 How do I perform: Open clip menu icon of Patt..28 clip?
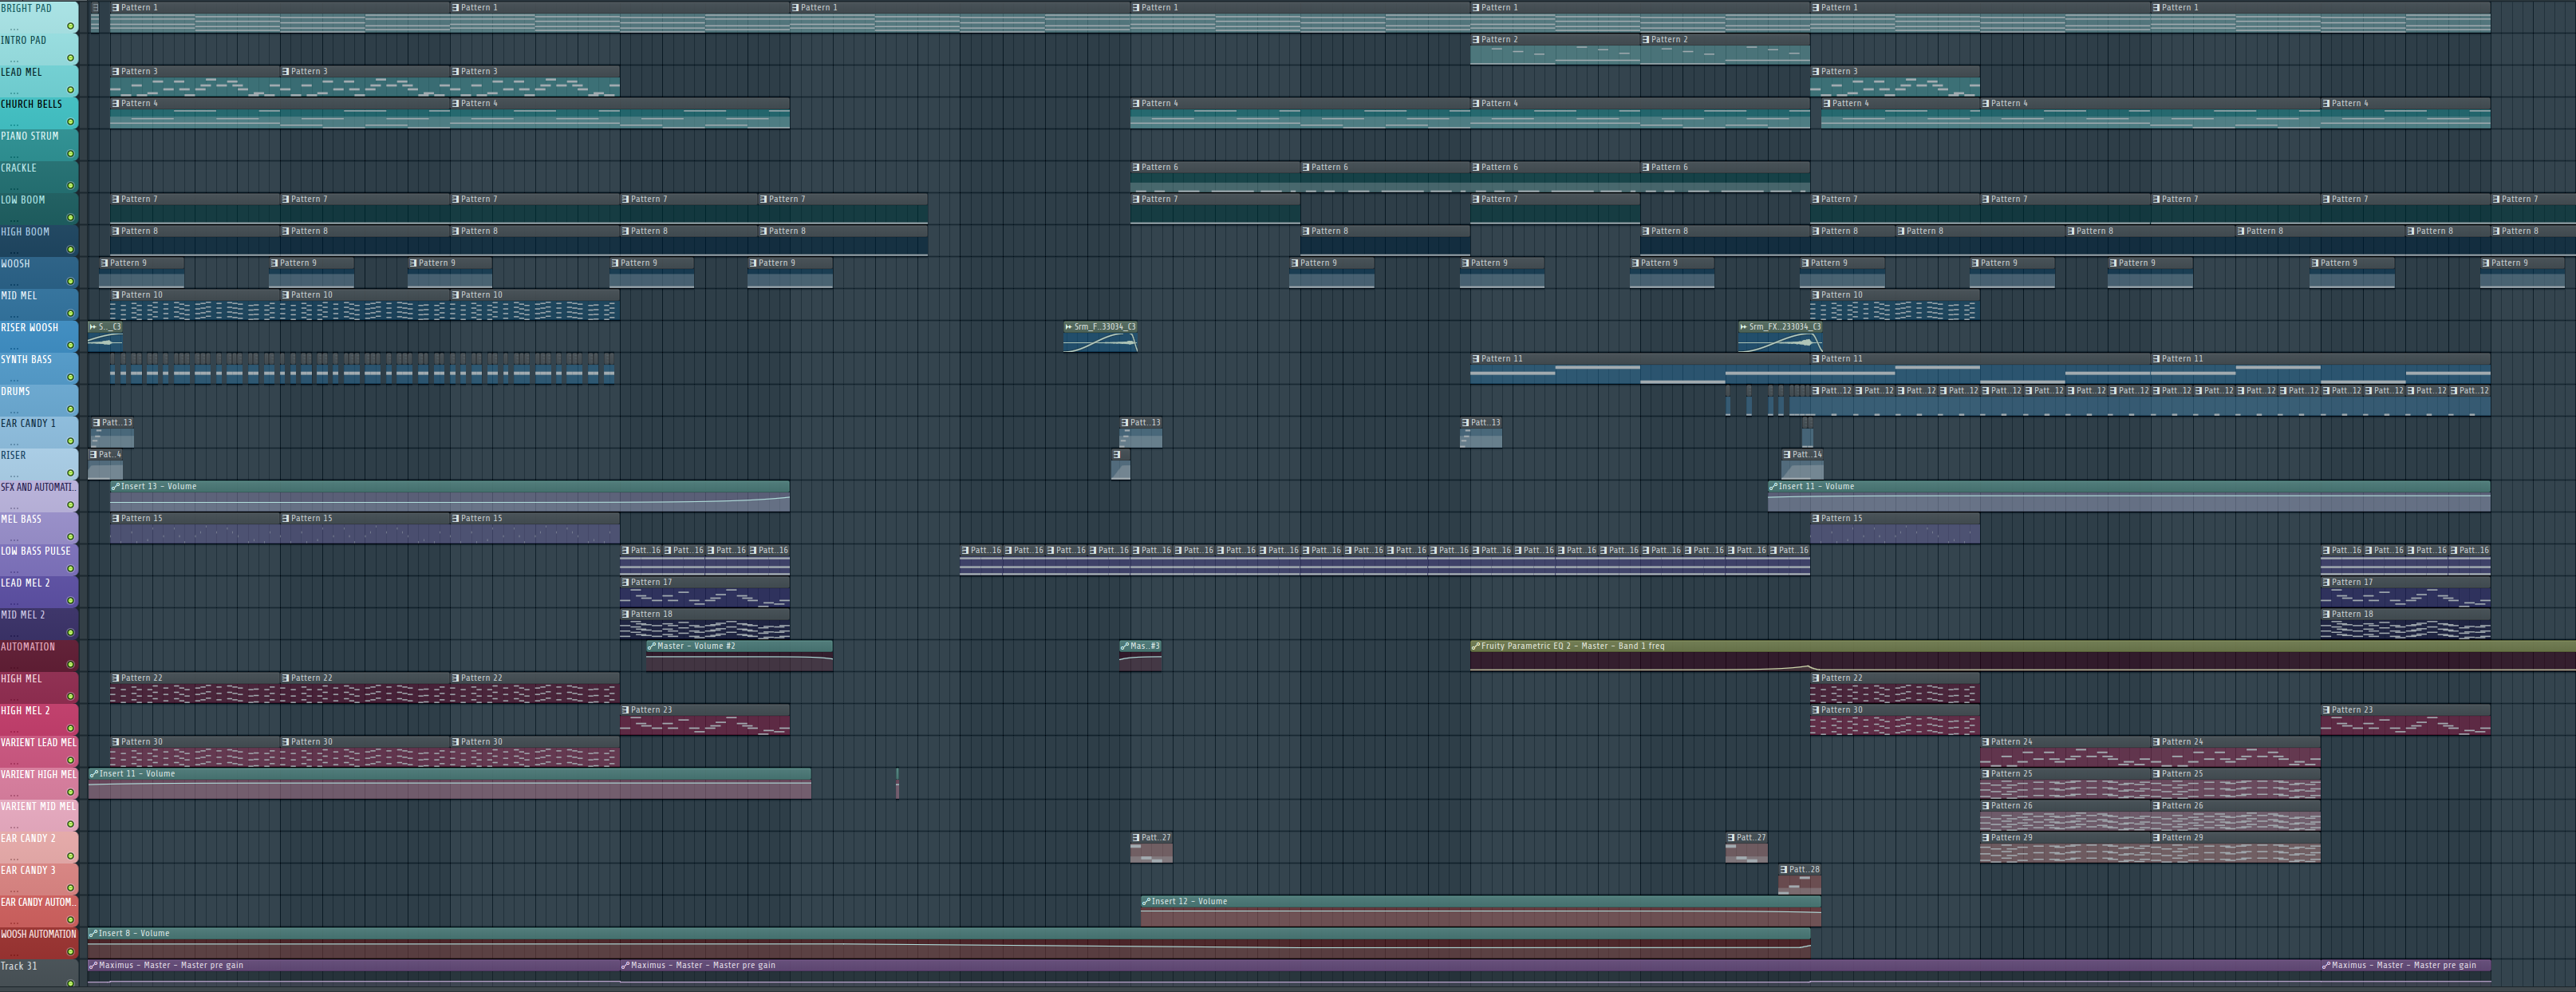tap(1784, 870)
